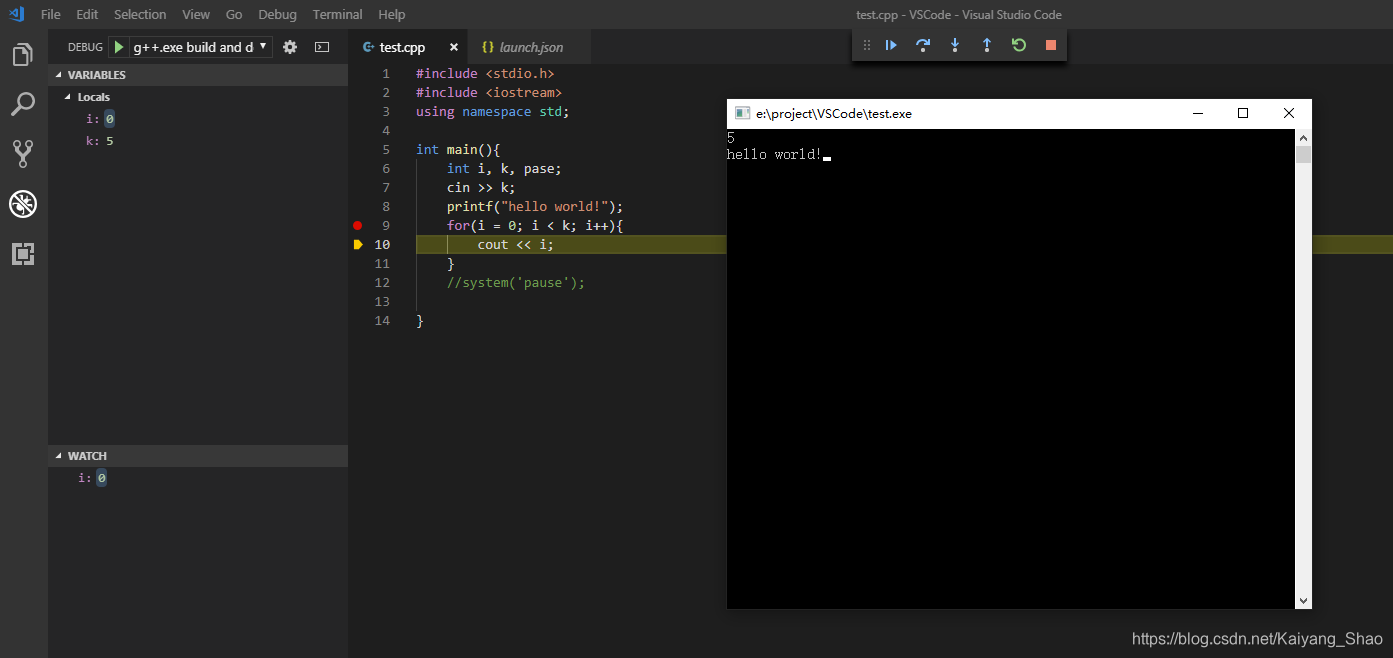Close the test.exe console window

coord(1289,113)
